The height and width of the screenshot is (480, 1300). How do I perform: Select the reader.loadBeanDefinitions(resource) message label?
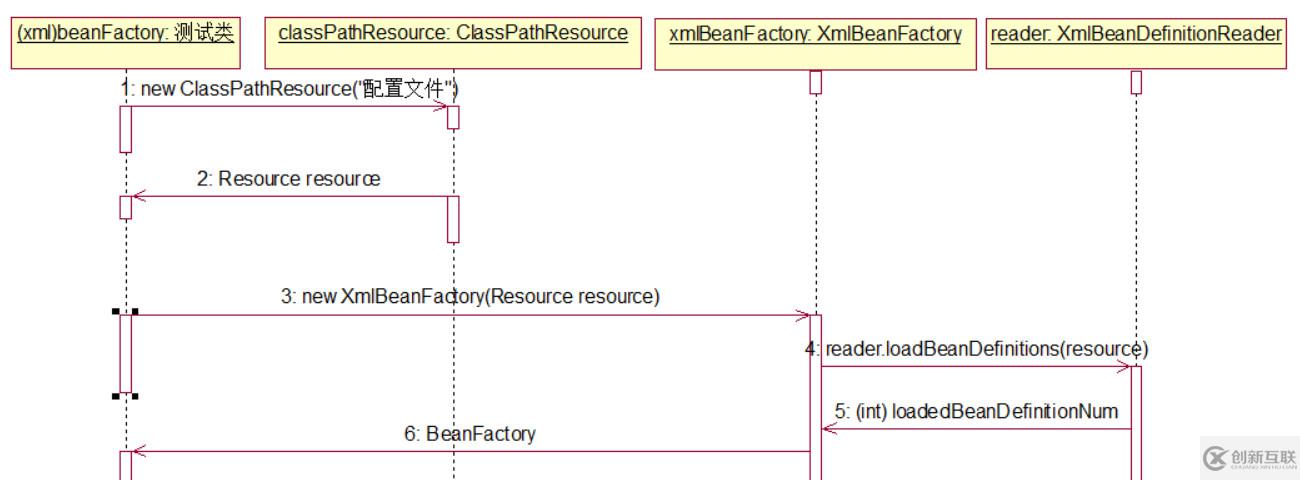point(985,349)
